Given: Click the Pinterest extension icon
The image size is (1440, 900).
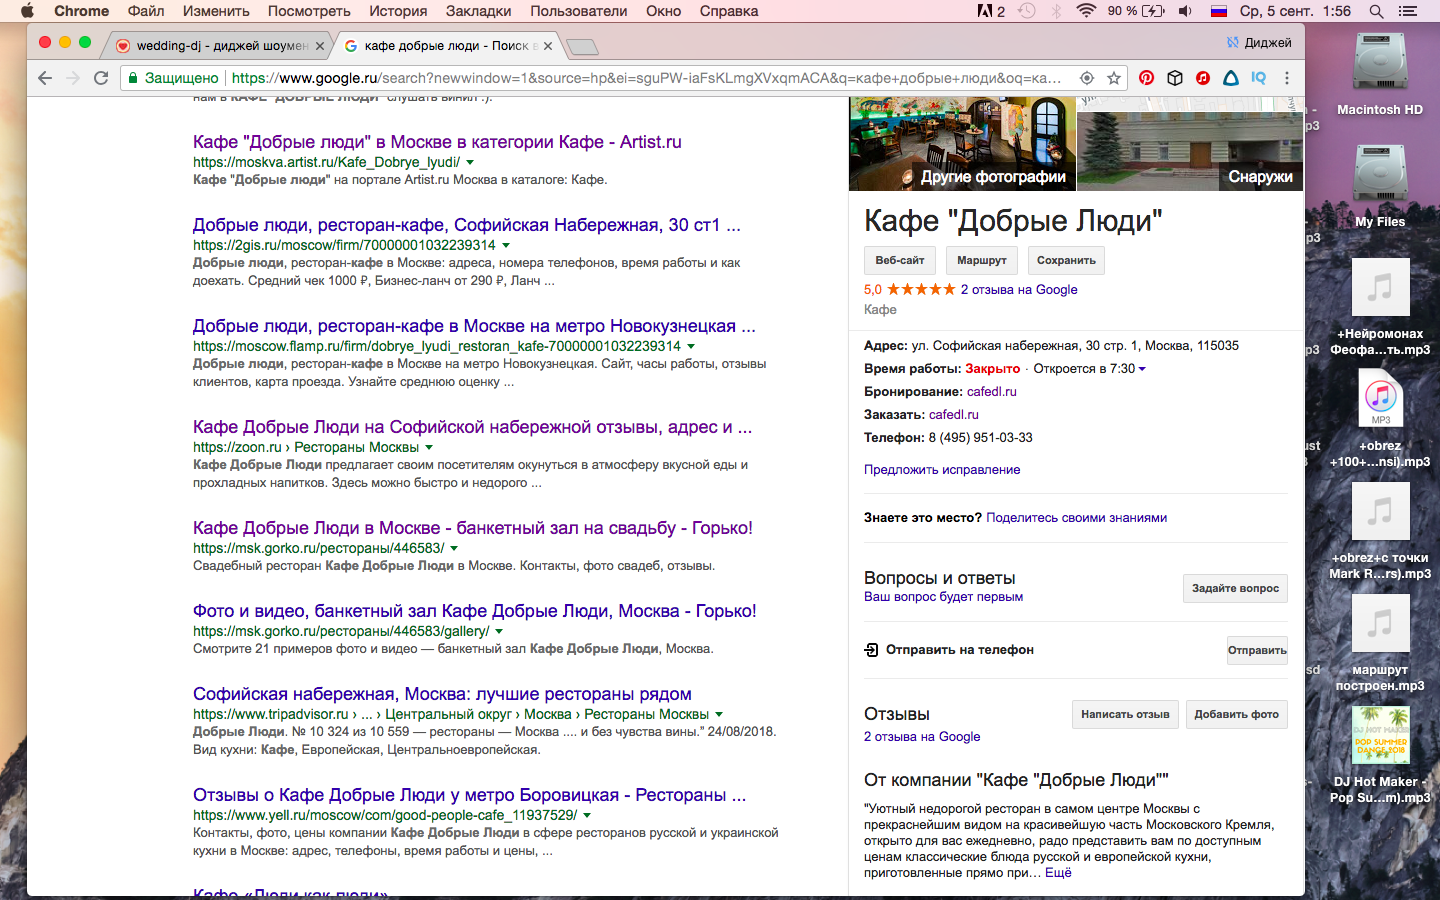Looking at the screenshot, I should tap(1146, 78).
